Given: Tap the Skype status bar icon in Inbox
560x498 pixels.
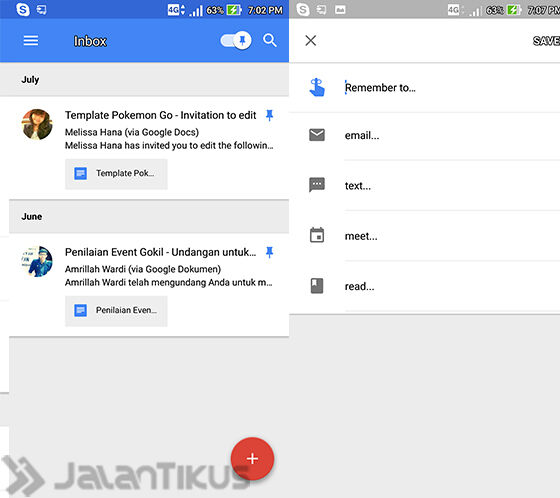Looking at the screenshot, I should click(22, 9).
